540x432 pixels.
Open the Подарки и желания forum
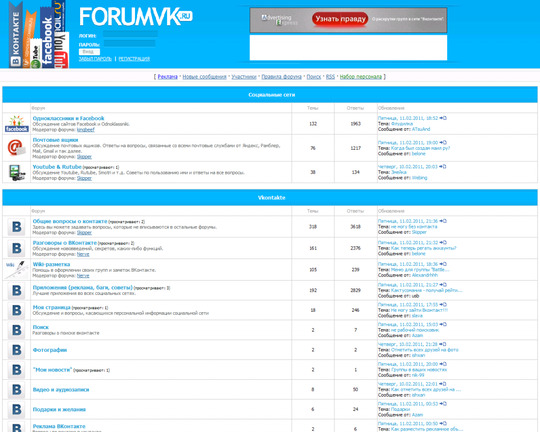[59, 410]
